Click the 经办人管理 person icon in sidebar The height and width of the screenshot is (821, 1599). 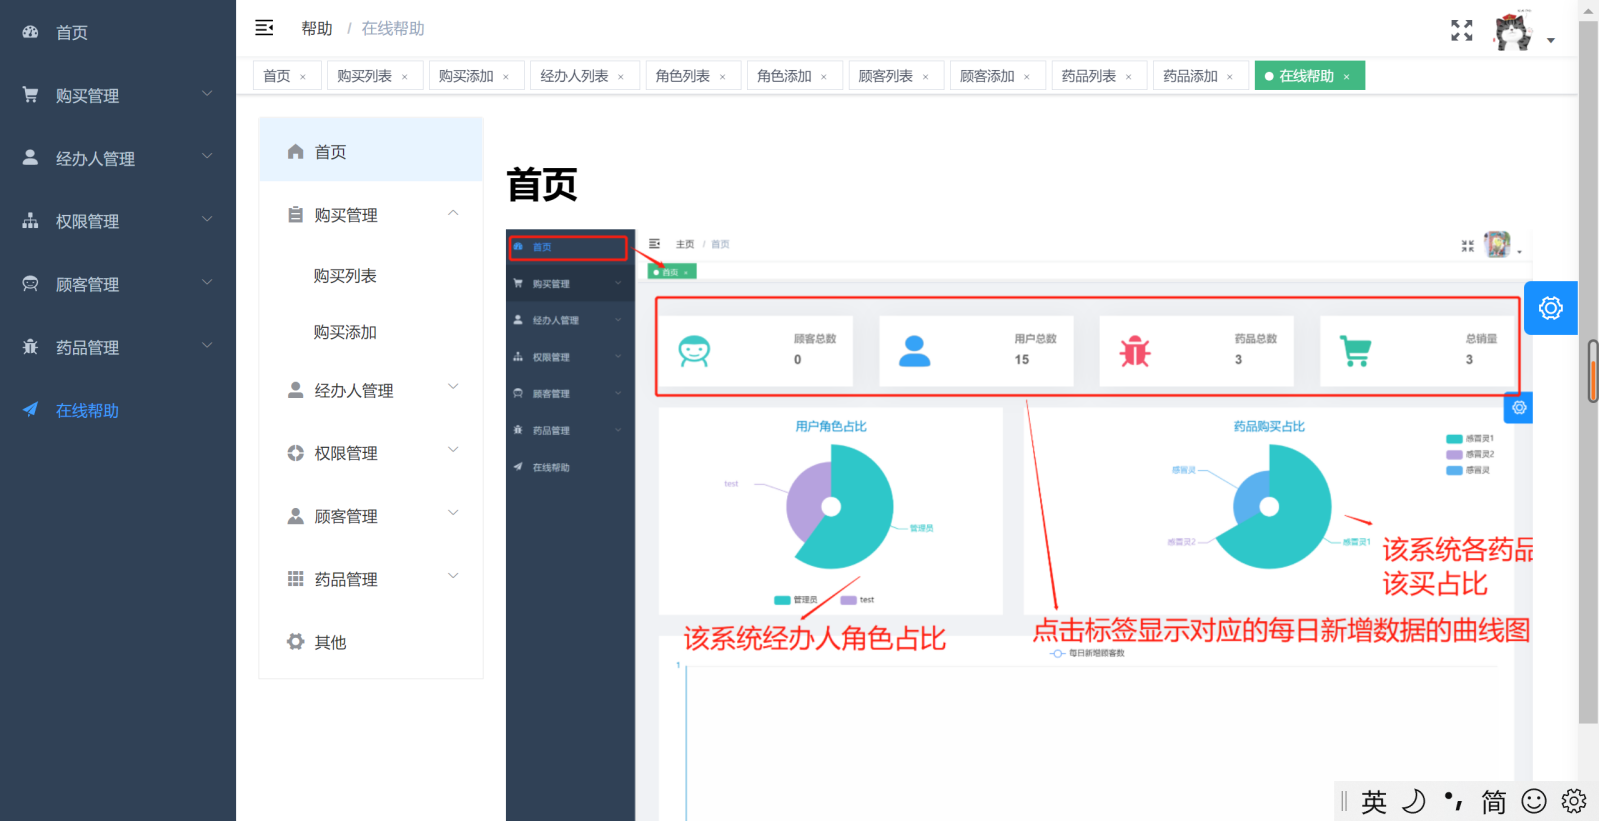click(x=30, y=158)
